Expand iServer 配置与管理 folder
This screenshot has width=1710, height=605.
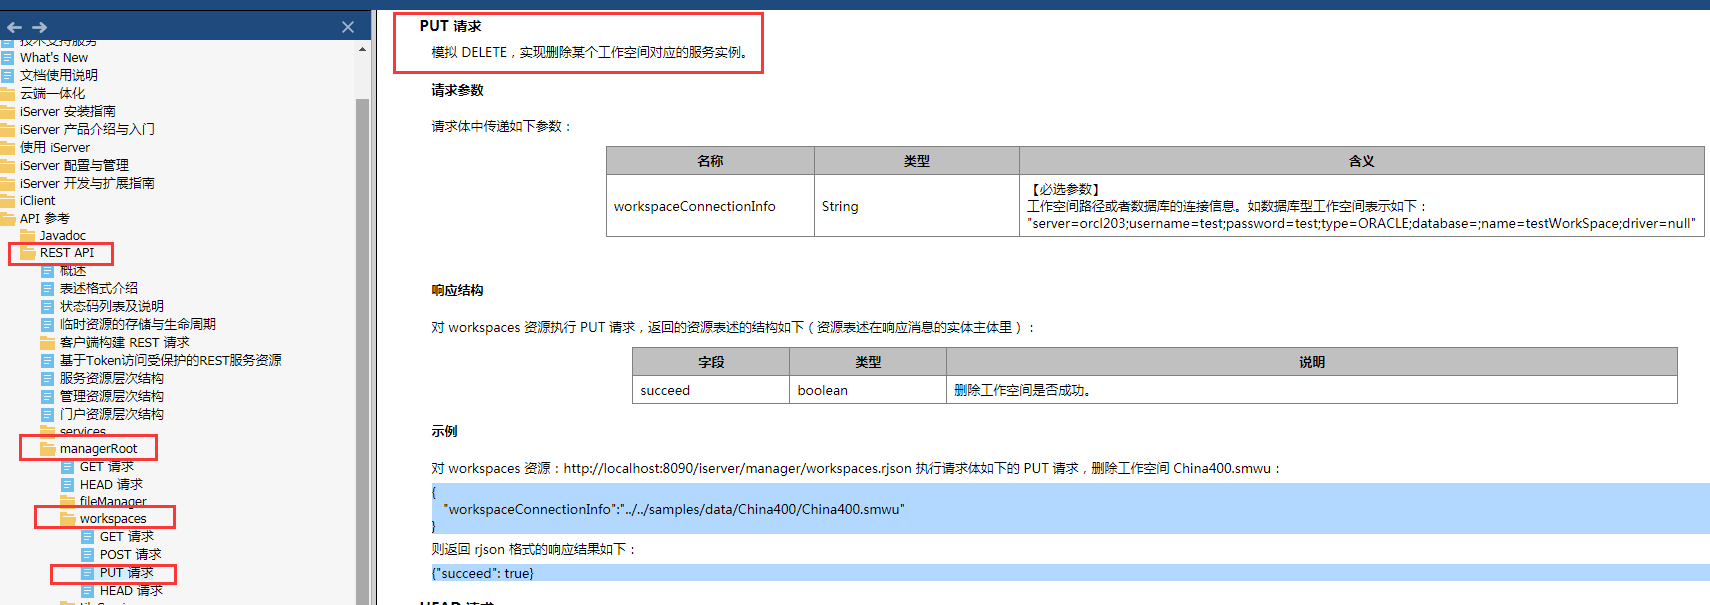coord(74,165)
